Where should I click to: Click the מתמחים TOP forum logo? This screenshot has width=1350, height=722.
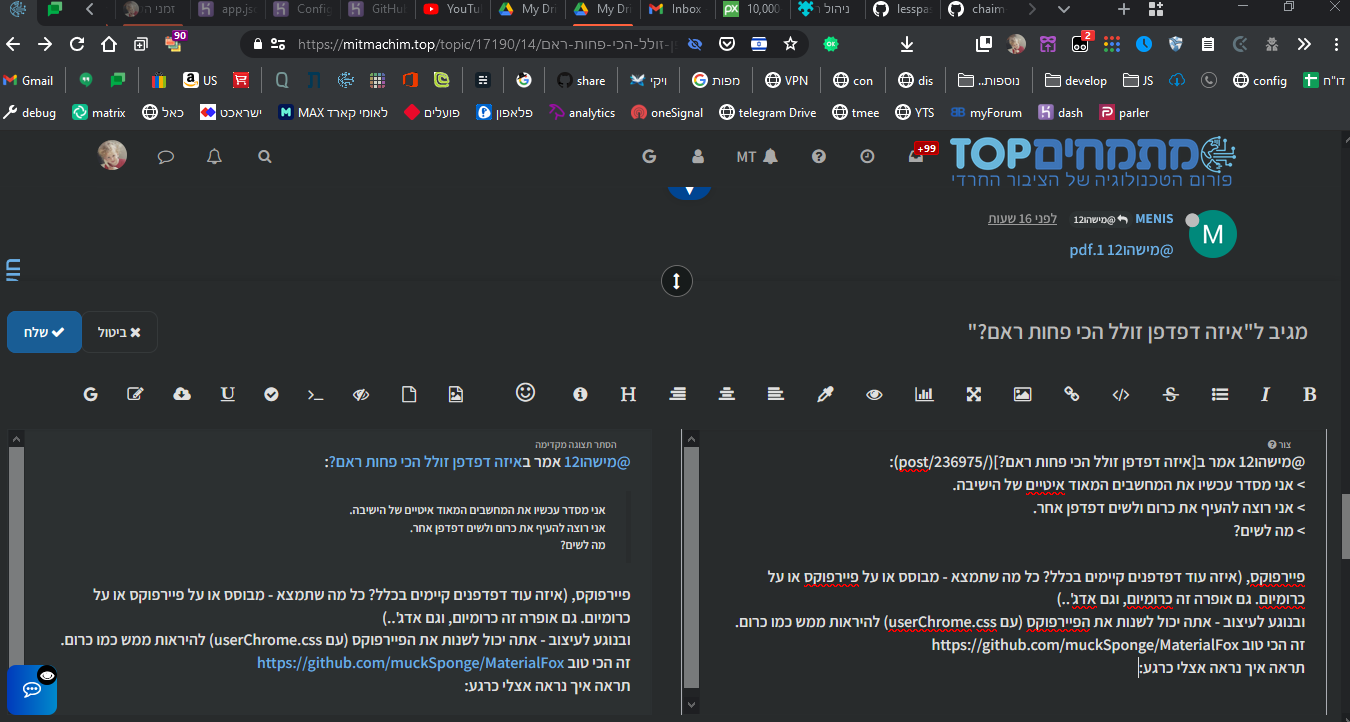click(1093, 163)
